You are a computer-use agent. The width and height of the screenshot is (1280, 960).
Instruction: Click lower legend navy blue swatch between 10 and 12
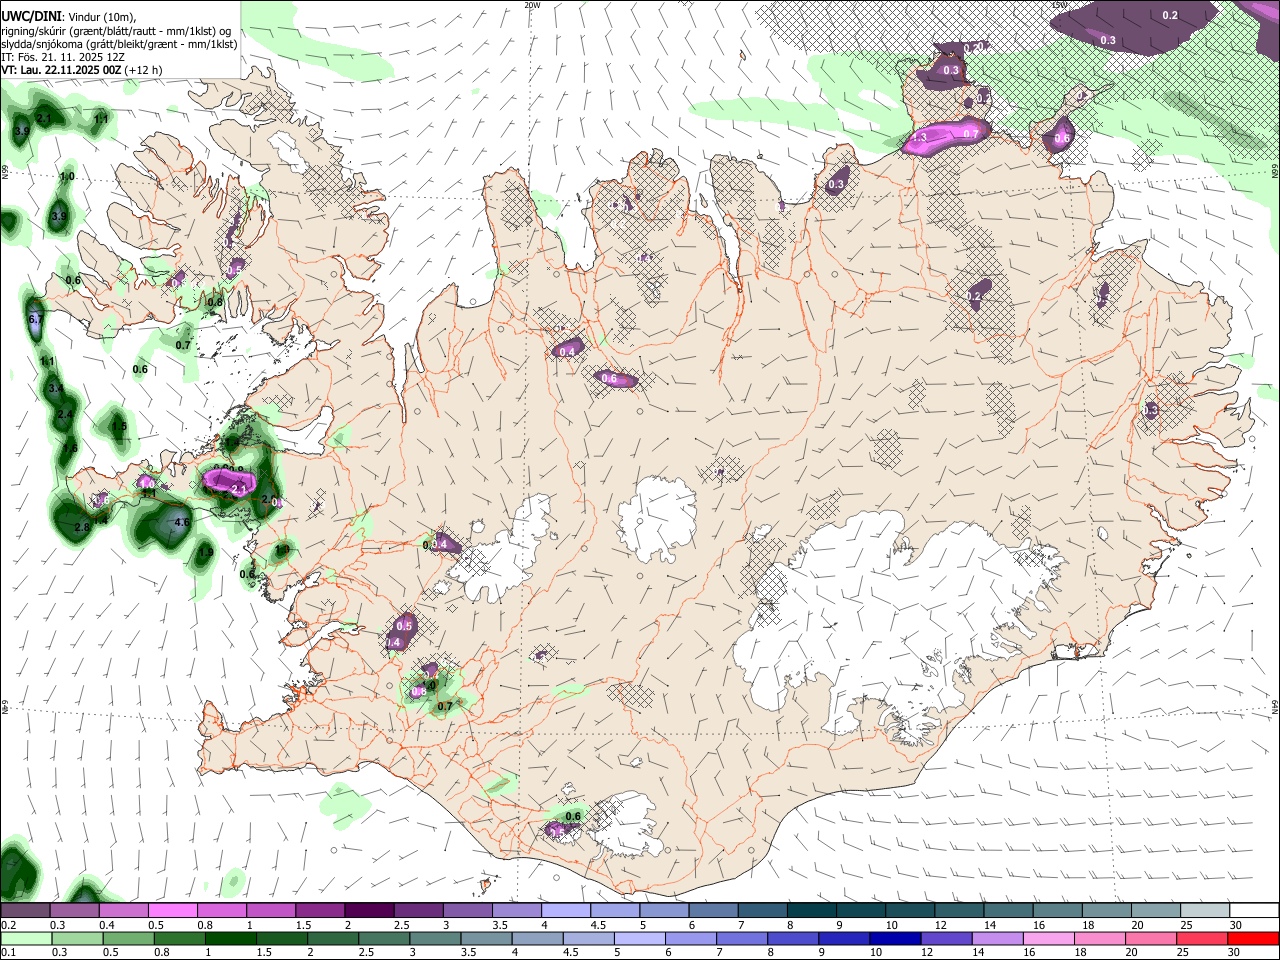(894, 938)
